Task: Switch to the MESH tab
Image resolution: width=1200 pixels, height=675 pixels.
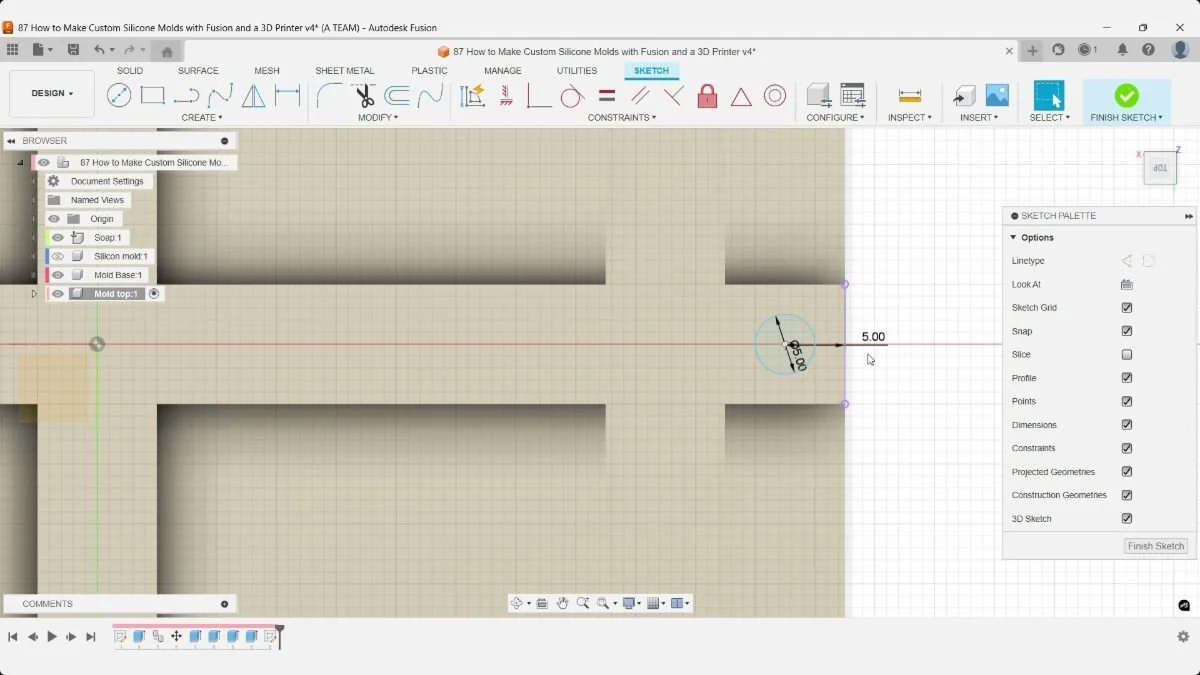Action: [267, 71]
